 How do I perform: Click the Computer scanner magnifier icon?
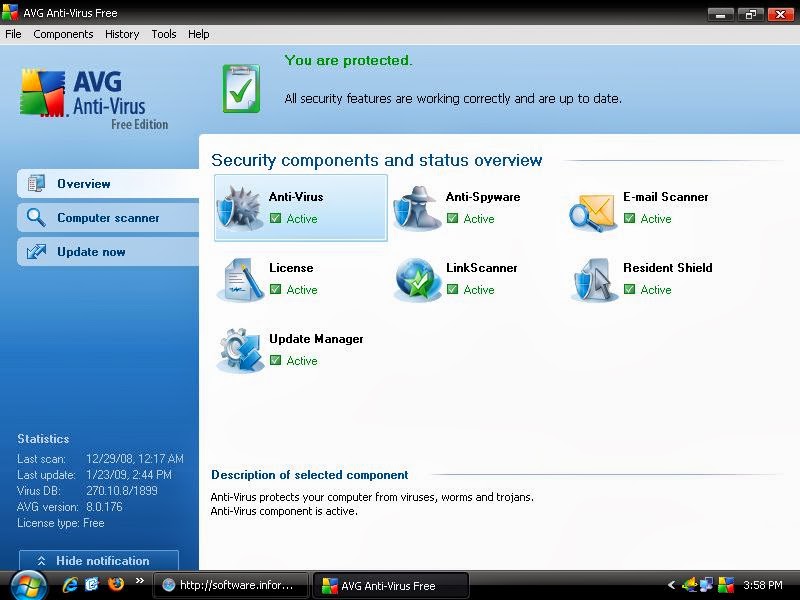[36, 217]
